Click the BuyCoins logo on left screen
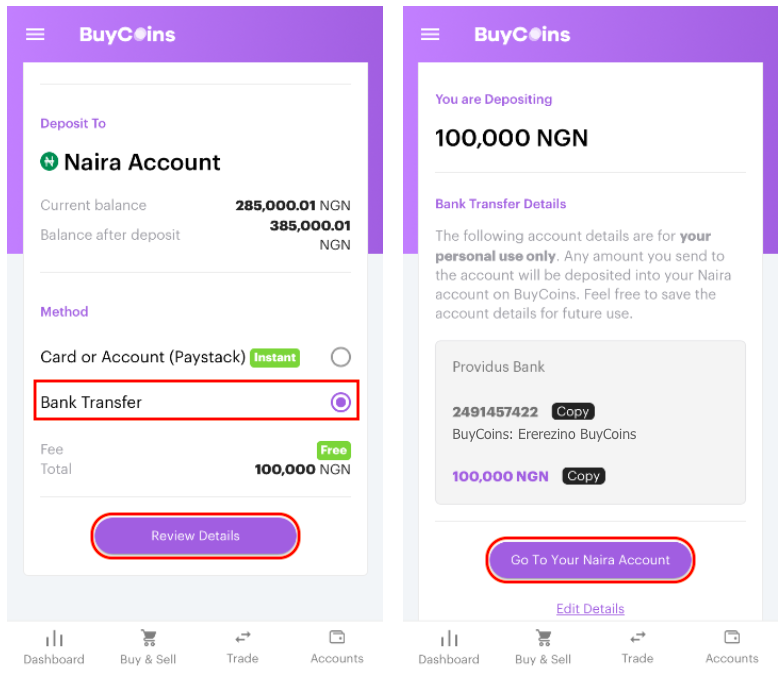 (x=127, y=34)
